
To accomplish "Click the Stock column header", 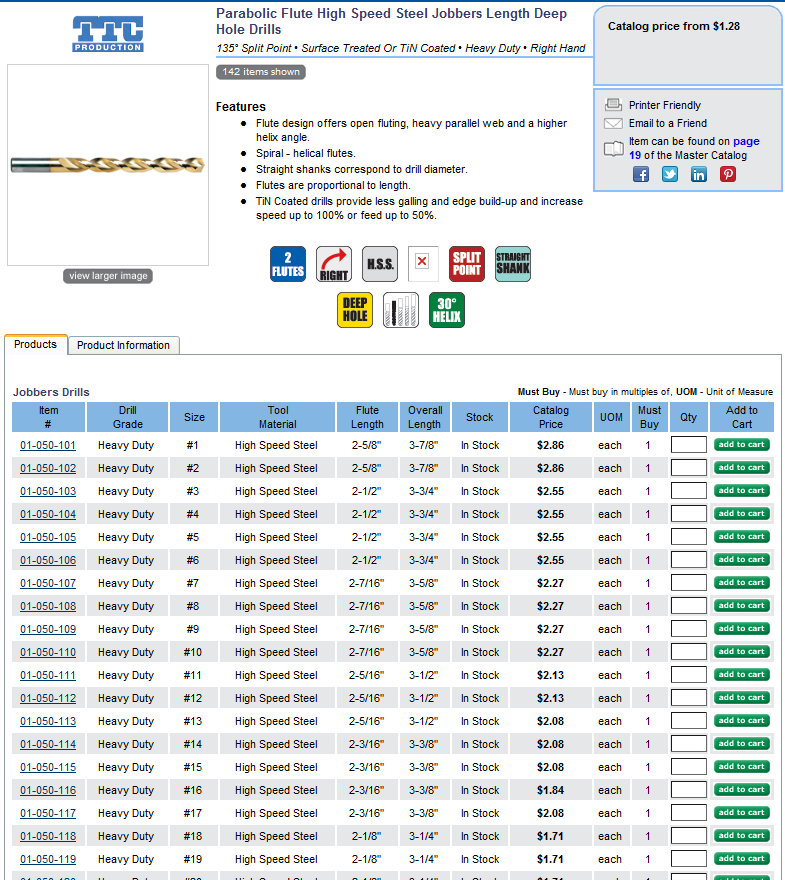I will 480,417.
